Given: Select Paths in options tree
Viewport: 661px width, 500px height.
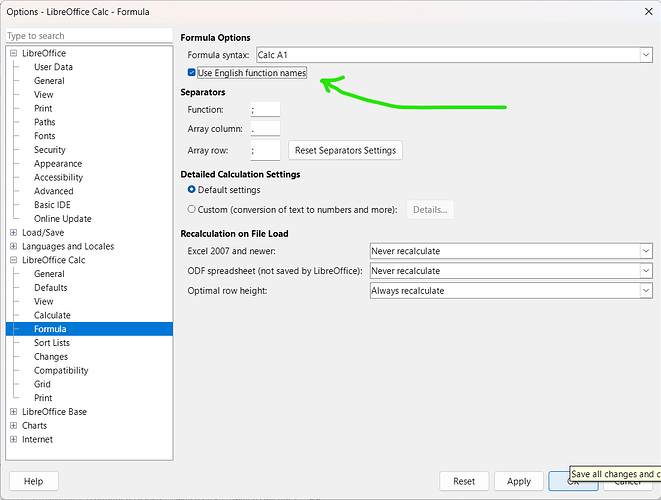Looking at the screenshot, I should 45,122.
